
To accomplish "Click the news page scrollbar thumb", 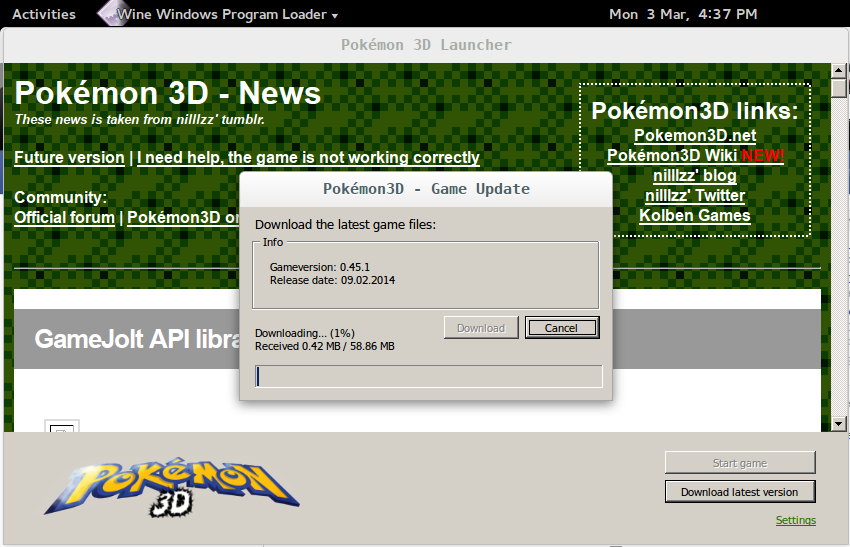I will point(839,88).
